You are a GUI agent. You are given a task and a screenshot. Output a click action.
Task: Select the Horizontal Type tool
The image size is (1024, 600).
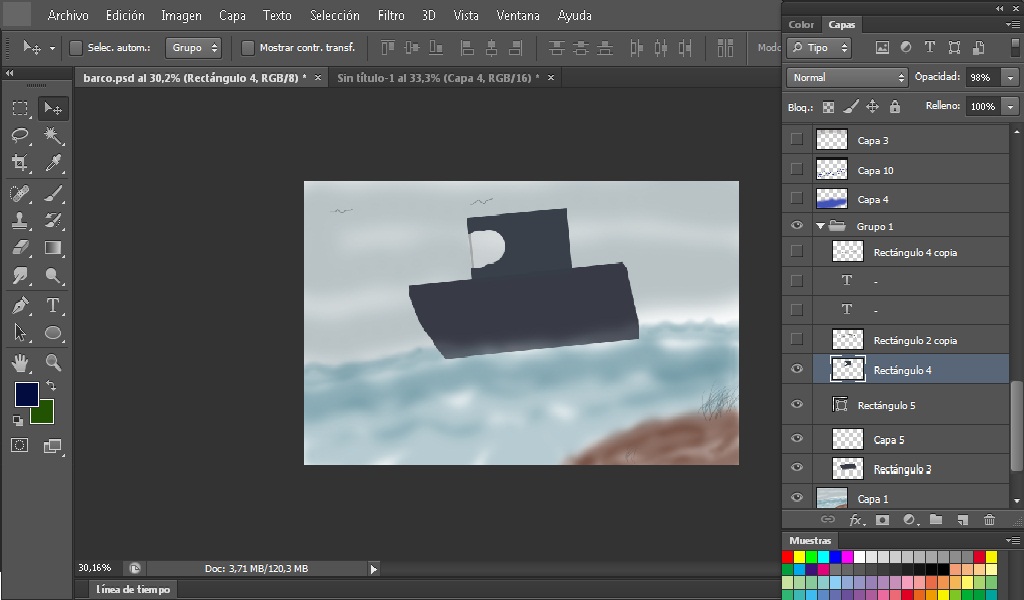[53, 305]
